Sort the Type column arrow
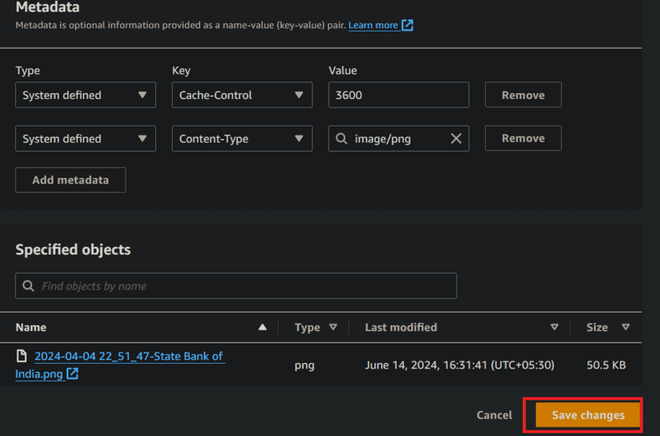Screen dimensions: 660x436 [x=333, y=327]
